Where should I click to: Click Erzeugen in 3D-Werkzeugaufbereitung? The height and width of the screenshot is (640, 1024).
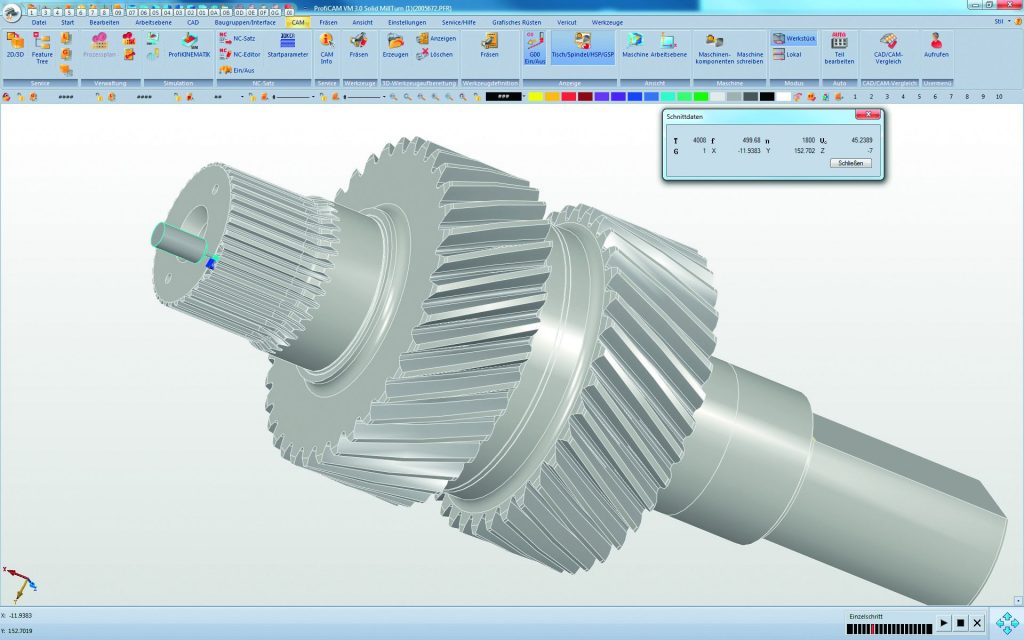pyautogui.click(x=395, y=46)
